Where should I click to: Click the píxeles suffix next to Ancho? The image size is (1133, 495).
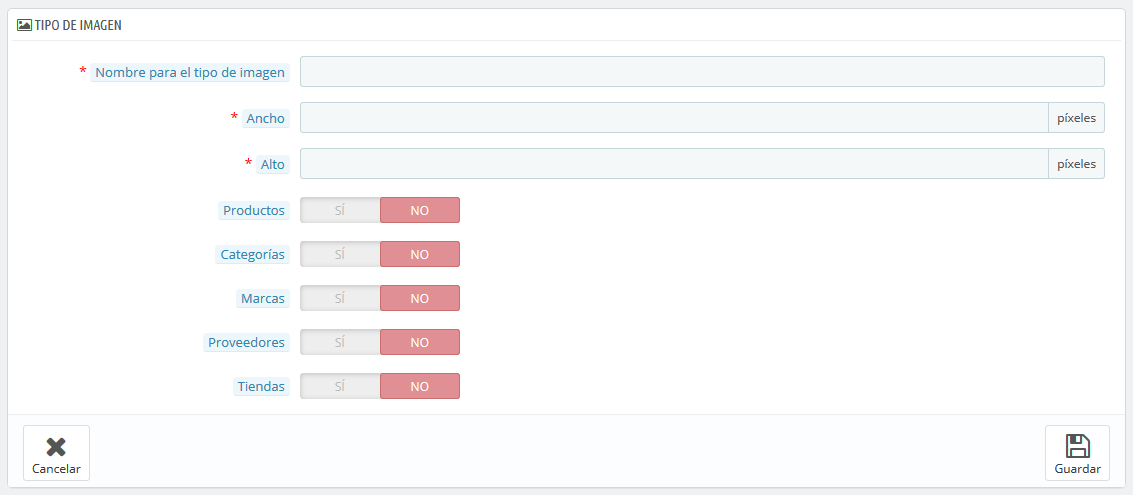pos(1077,118)
